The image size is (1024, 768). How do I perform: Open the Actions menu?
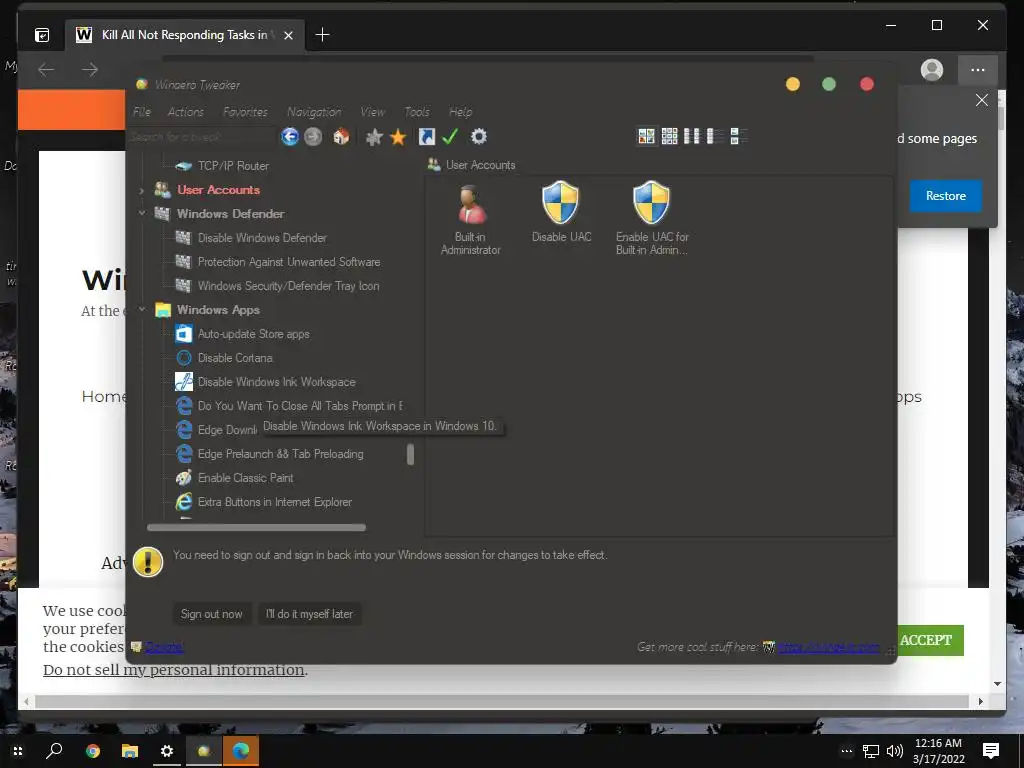click(x=185, y=112)
